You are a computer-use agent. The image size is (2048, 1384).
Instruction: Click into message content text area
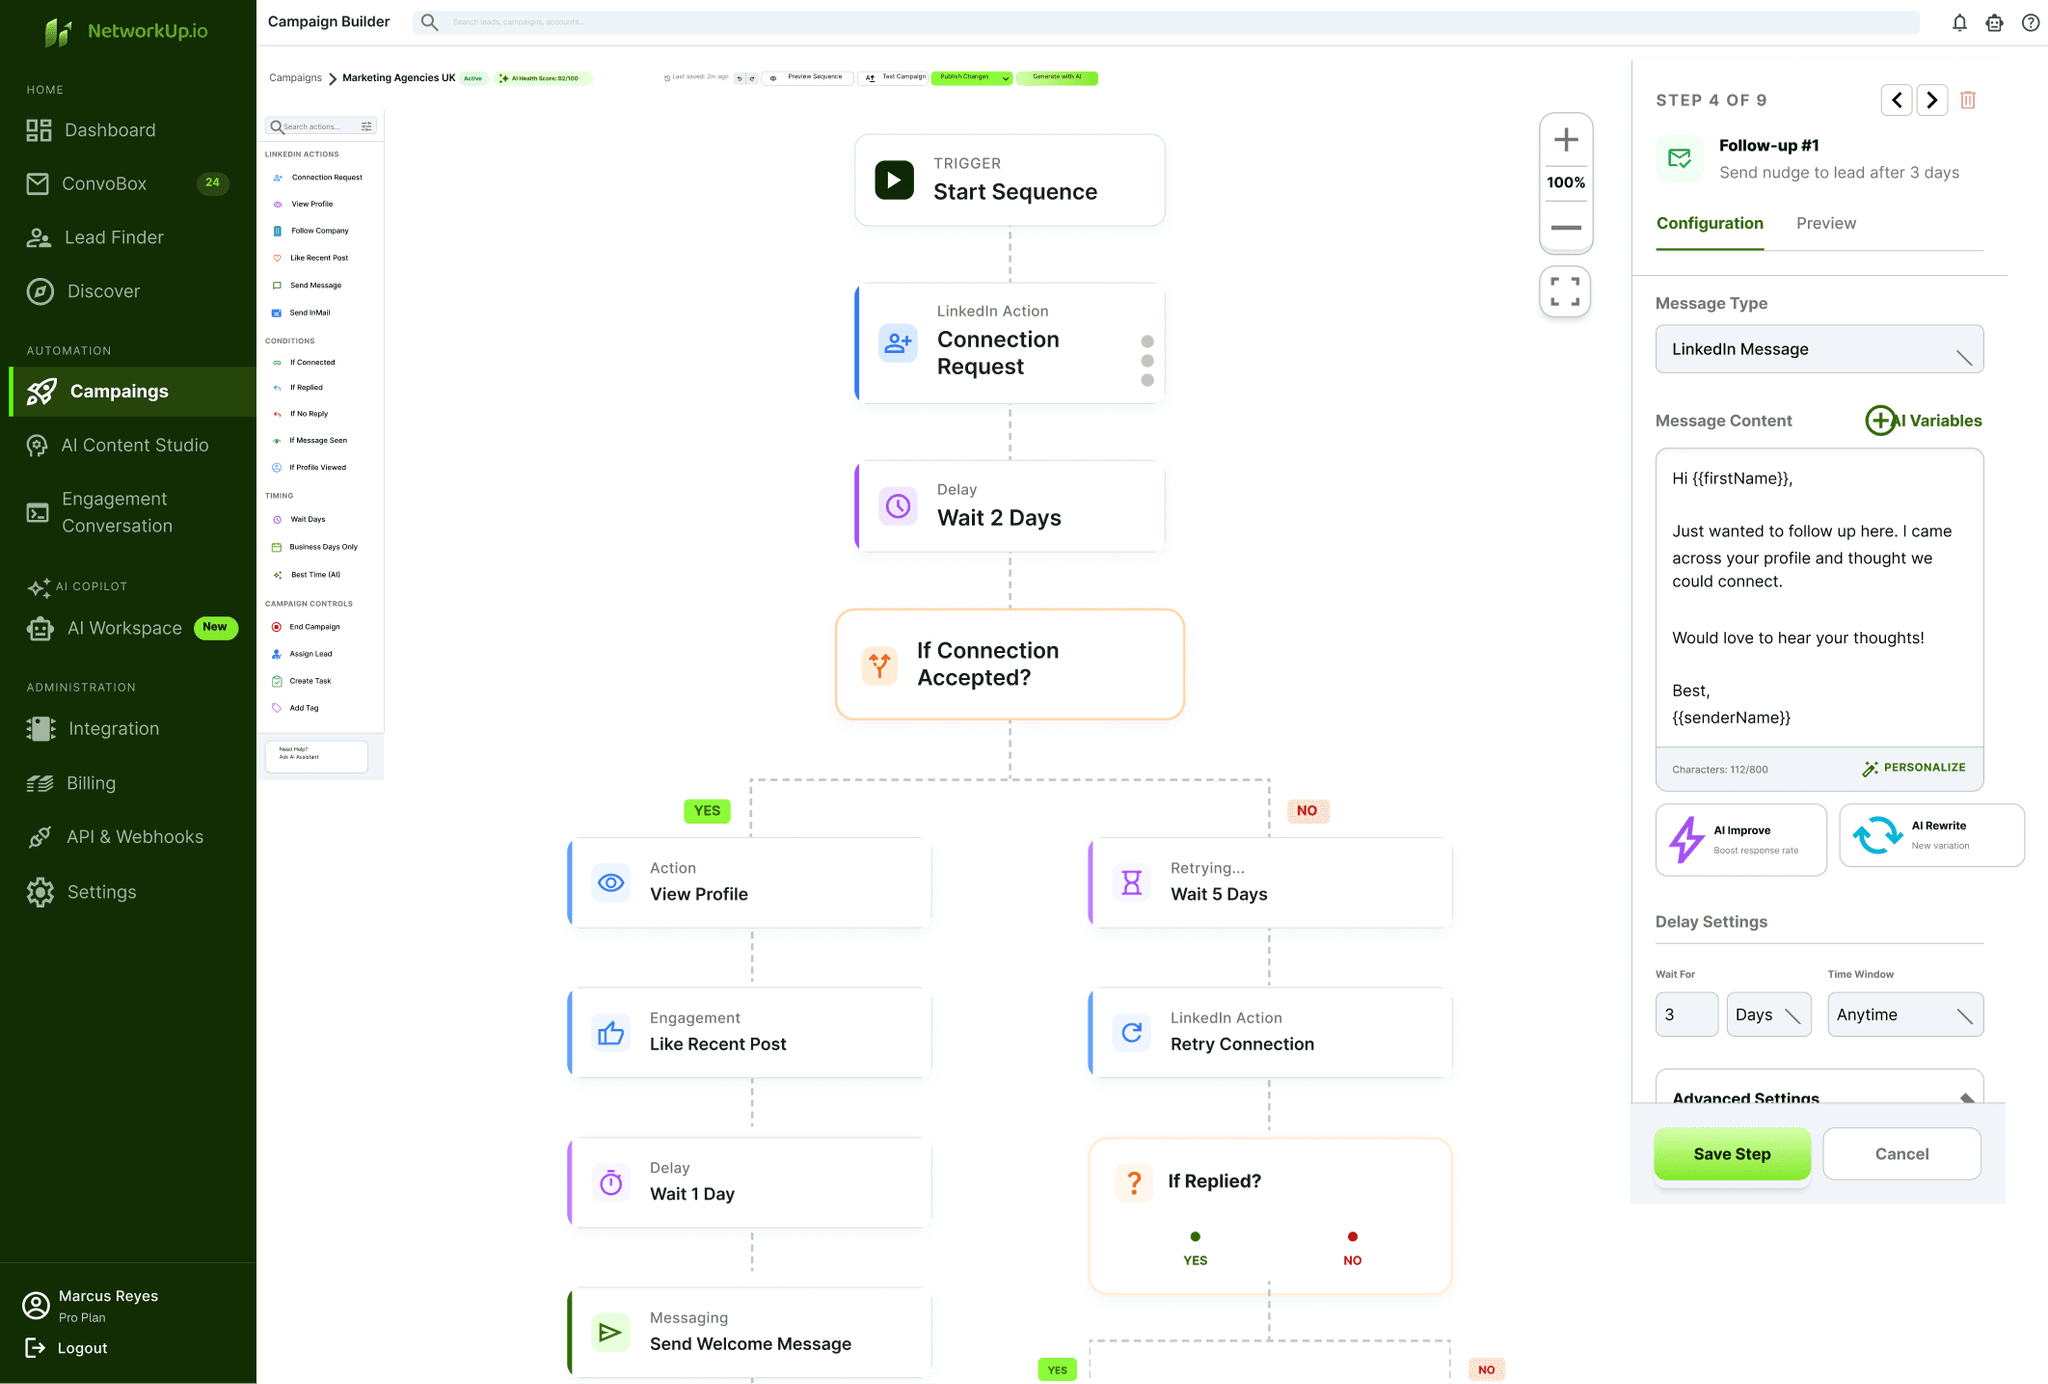coord(1819,598)
